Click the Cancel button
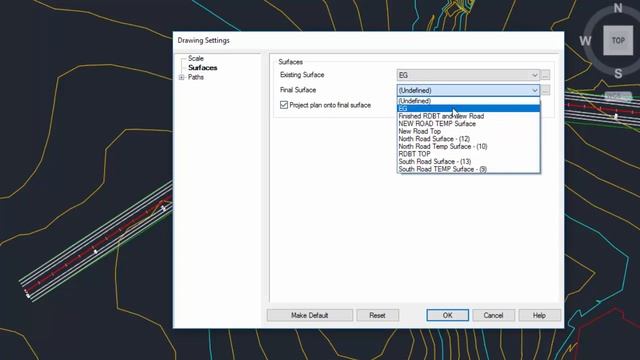Viewport: 640px width, 360px height. click(x=493, y=315)
